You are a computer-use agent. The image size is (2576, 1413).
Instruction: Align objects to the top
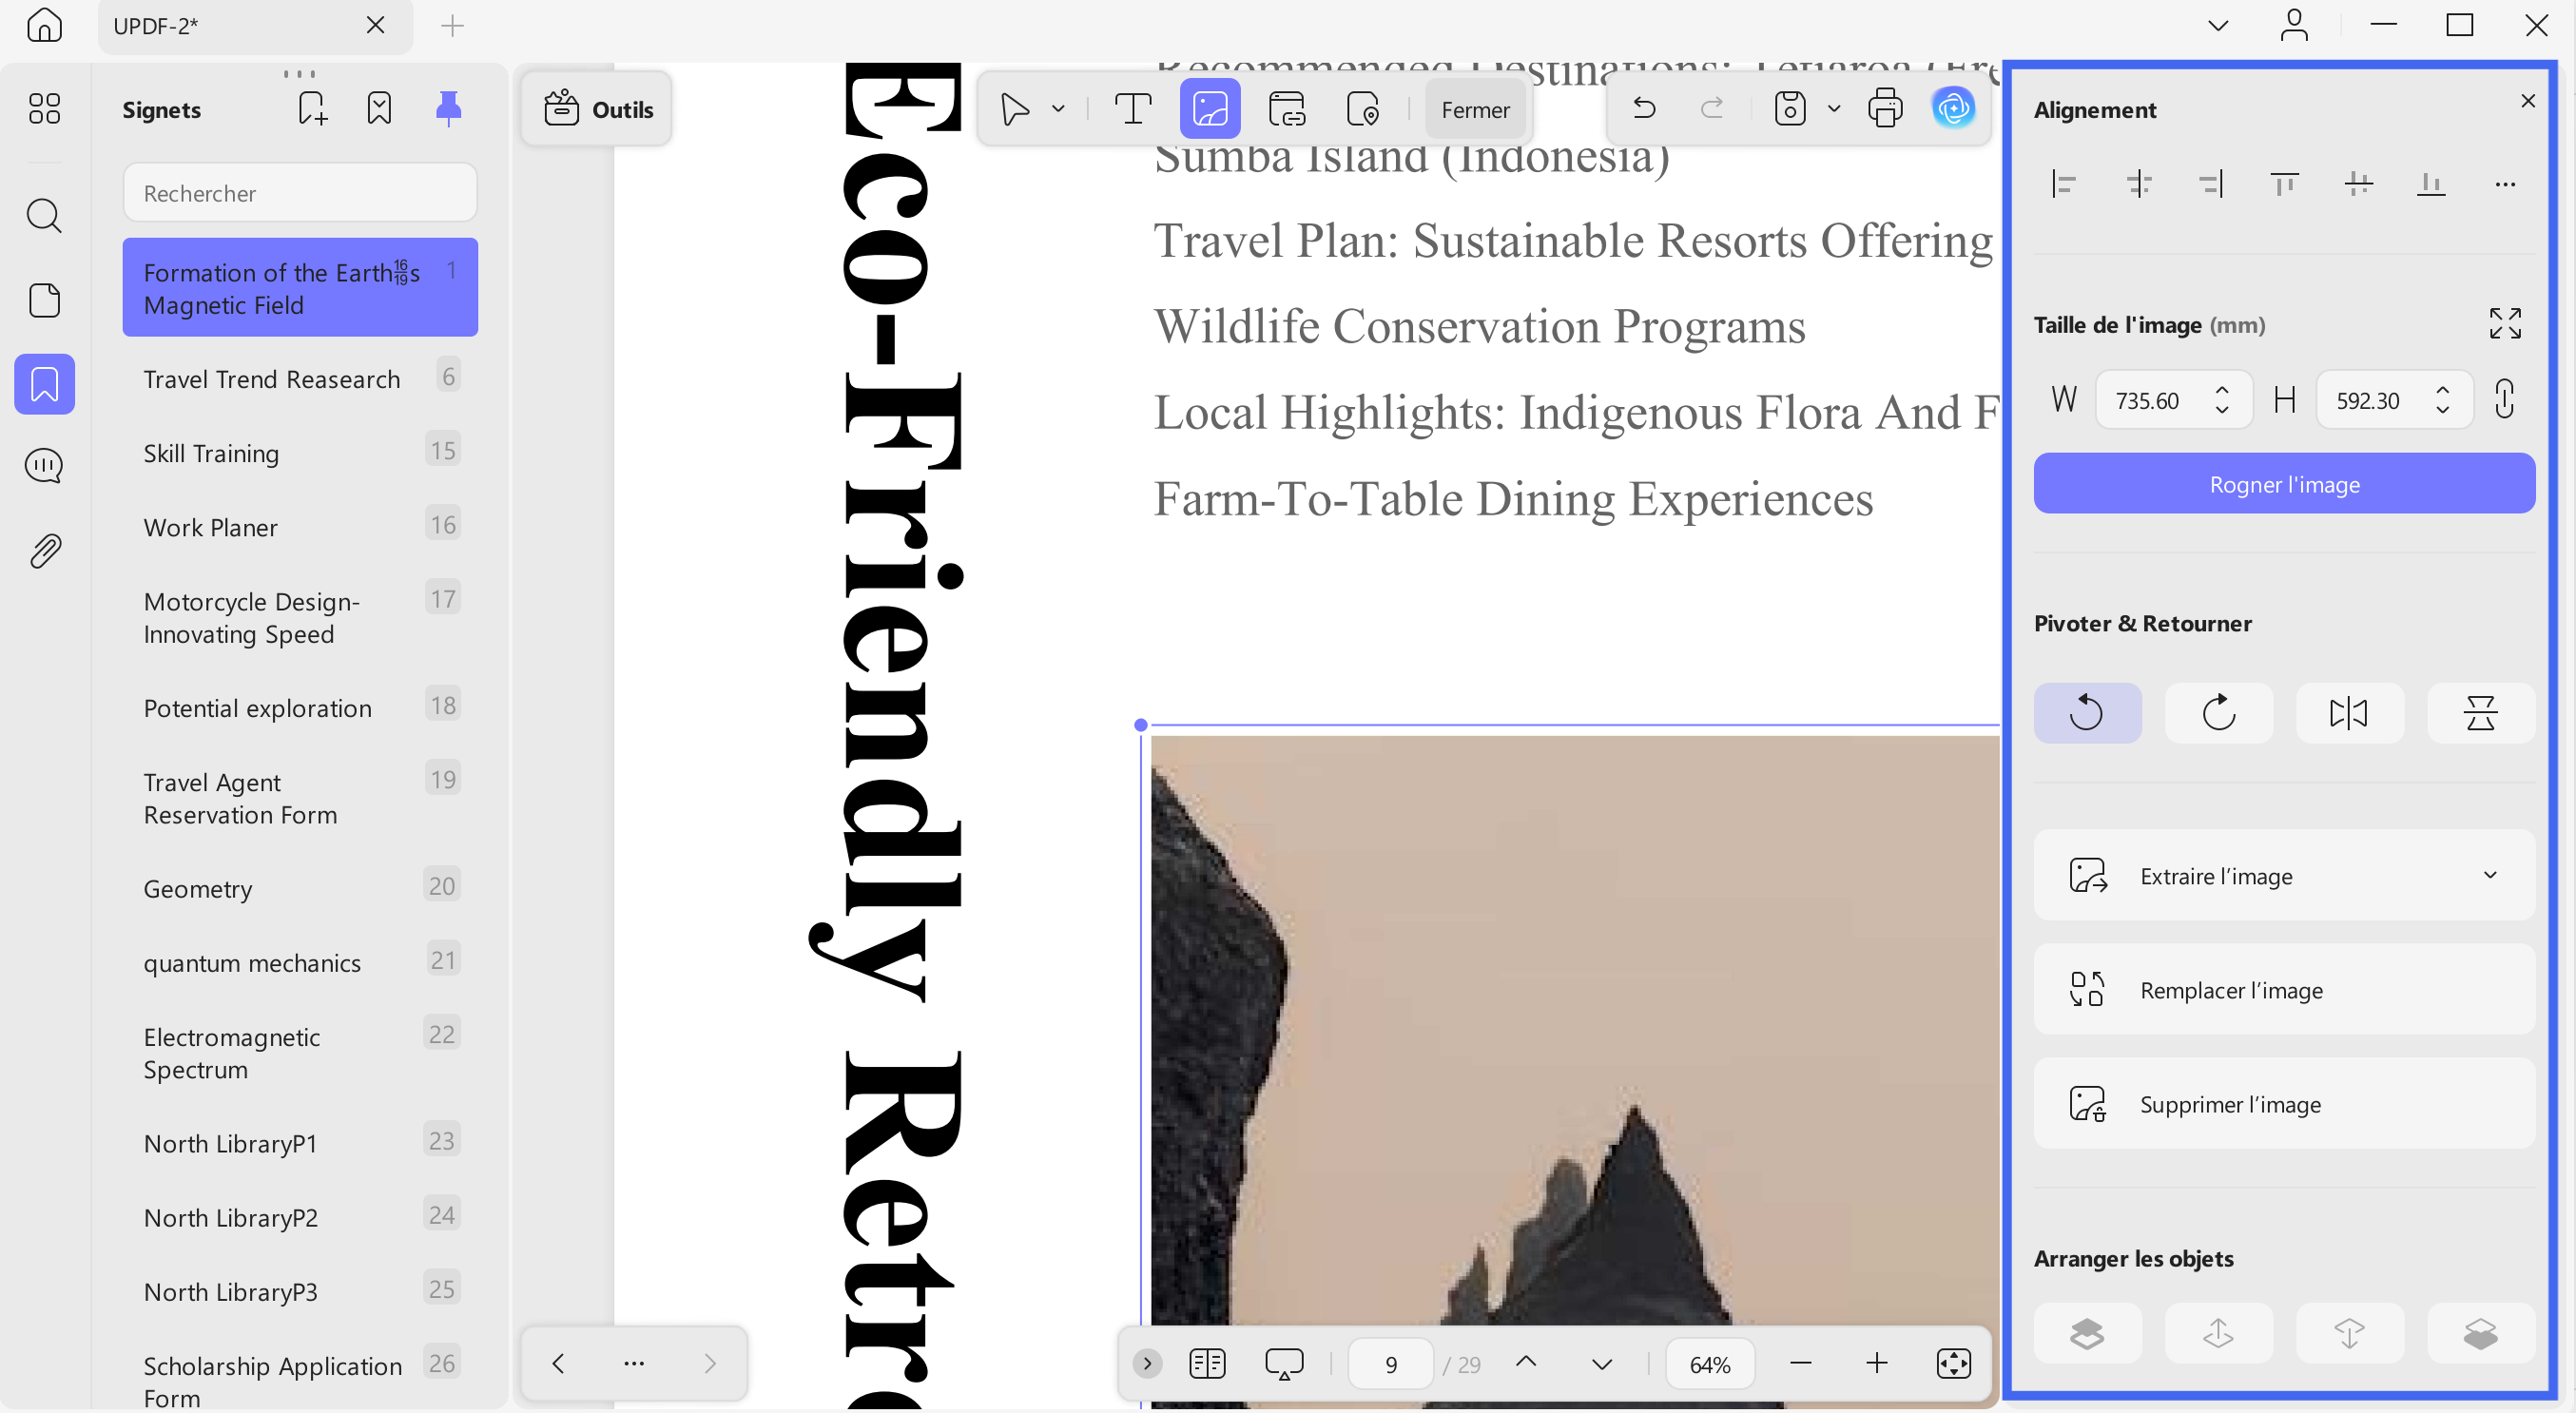(2284, 184)
